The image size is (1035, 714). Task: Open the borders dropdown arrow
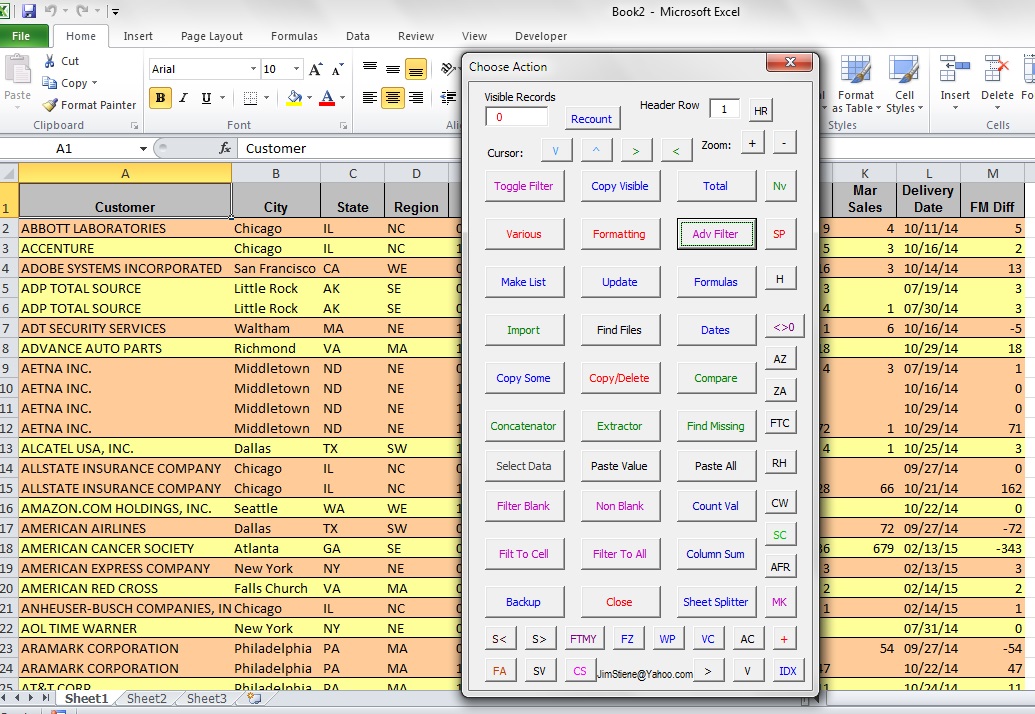click(x=267, y=98)
